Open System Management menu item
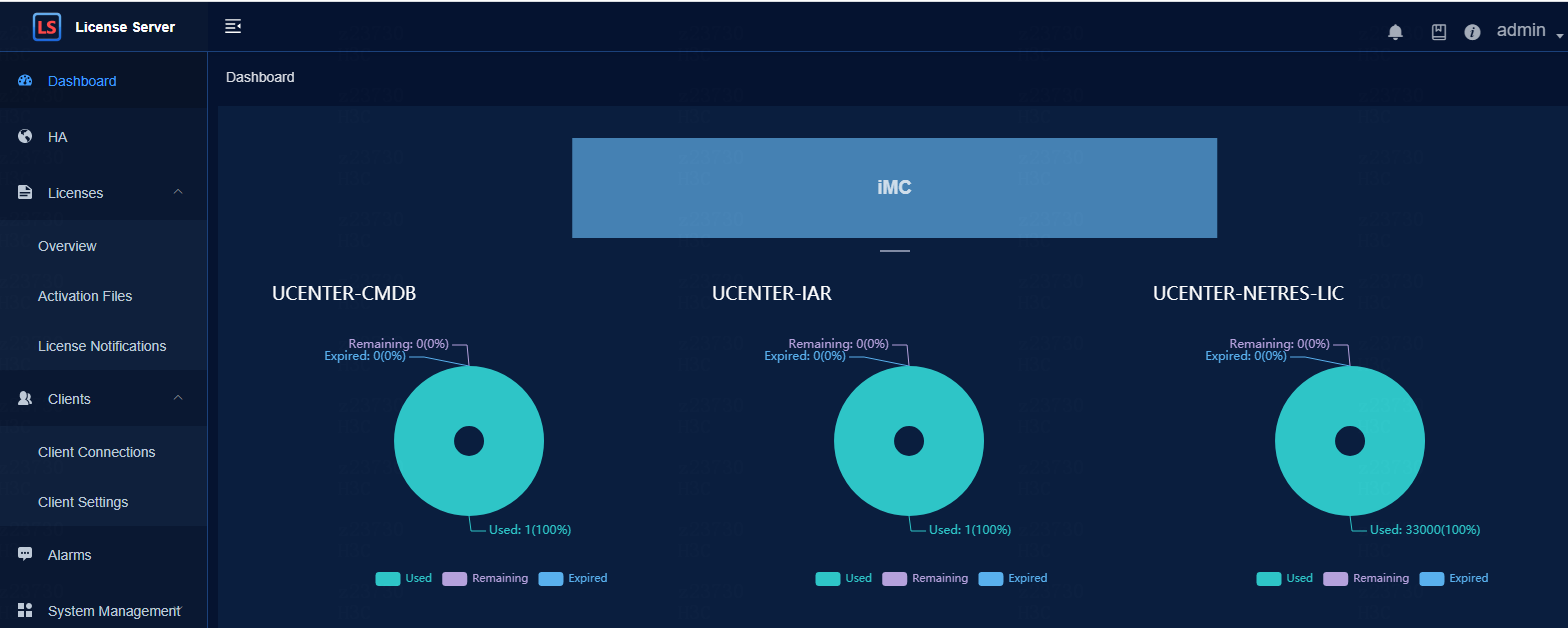 tap(104, 611)
